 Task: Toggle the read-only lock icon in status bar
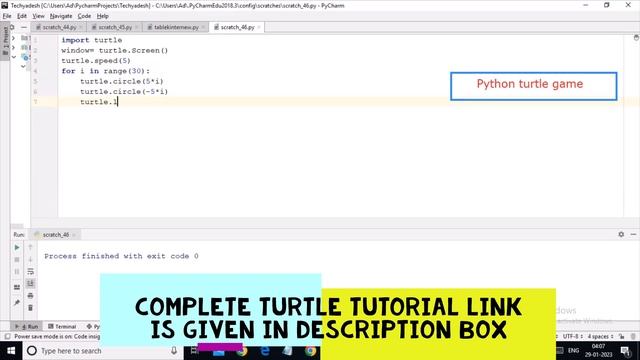pyautogui.click(x=621, y=336)
